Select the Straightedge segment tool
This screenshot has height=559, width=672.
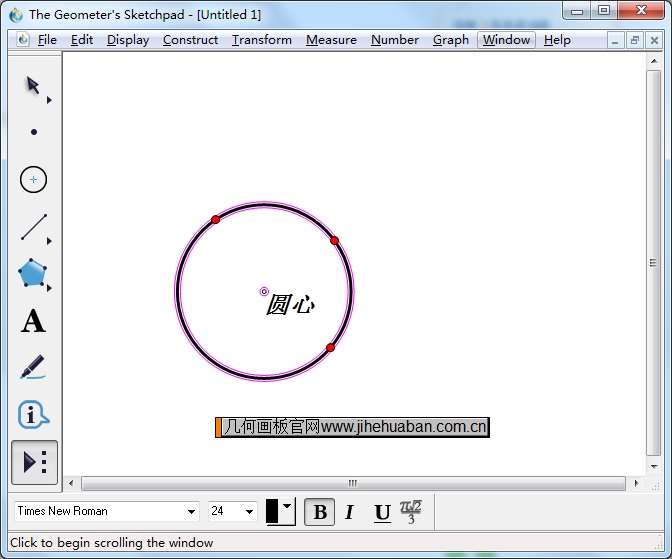34,227
